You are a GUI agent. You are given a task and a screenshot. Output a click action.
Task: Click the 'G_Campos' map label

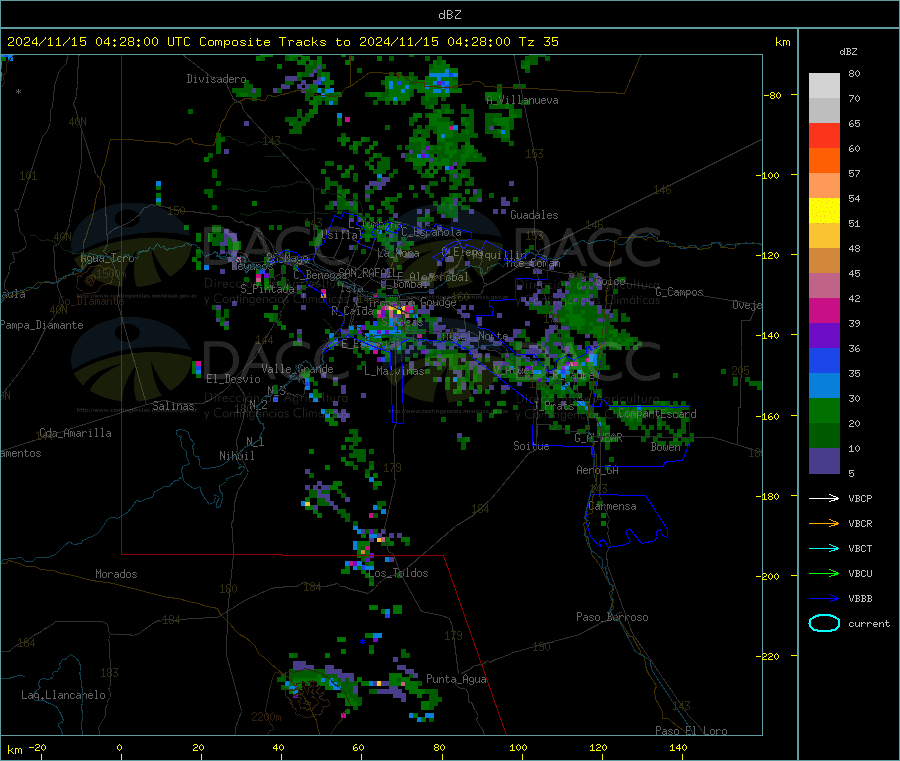(679, 292)
